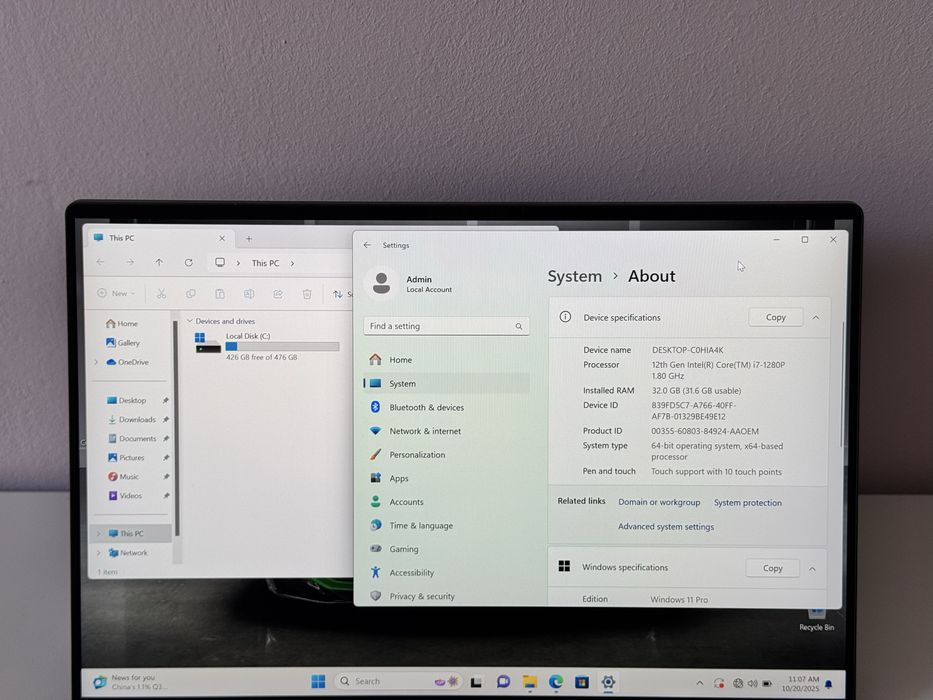This screenshot has height=700, width=933.
Task: Click the Cut icon in Explorer toolbar
Action: click(x=161, y=293)
